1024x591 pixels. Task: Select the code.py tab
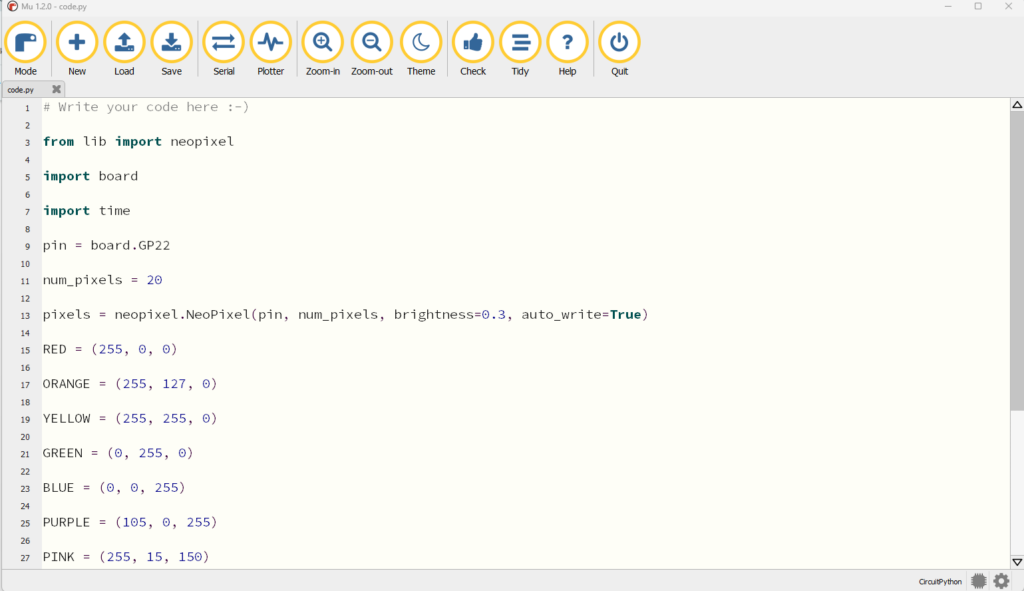(x=22, y=90)
